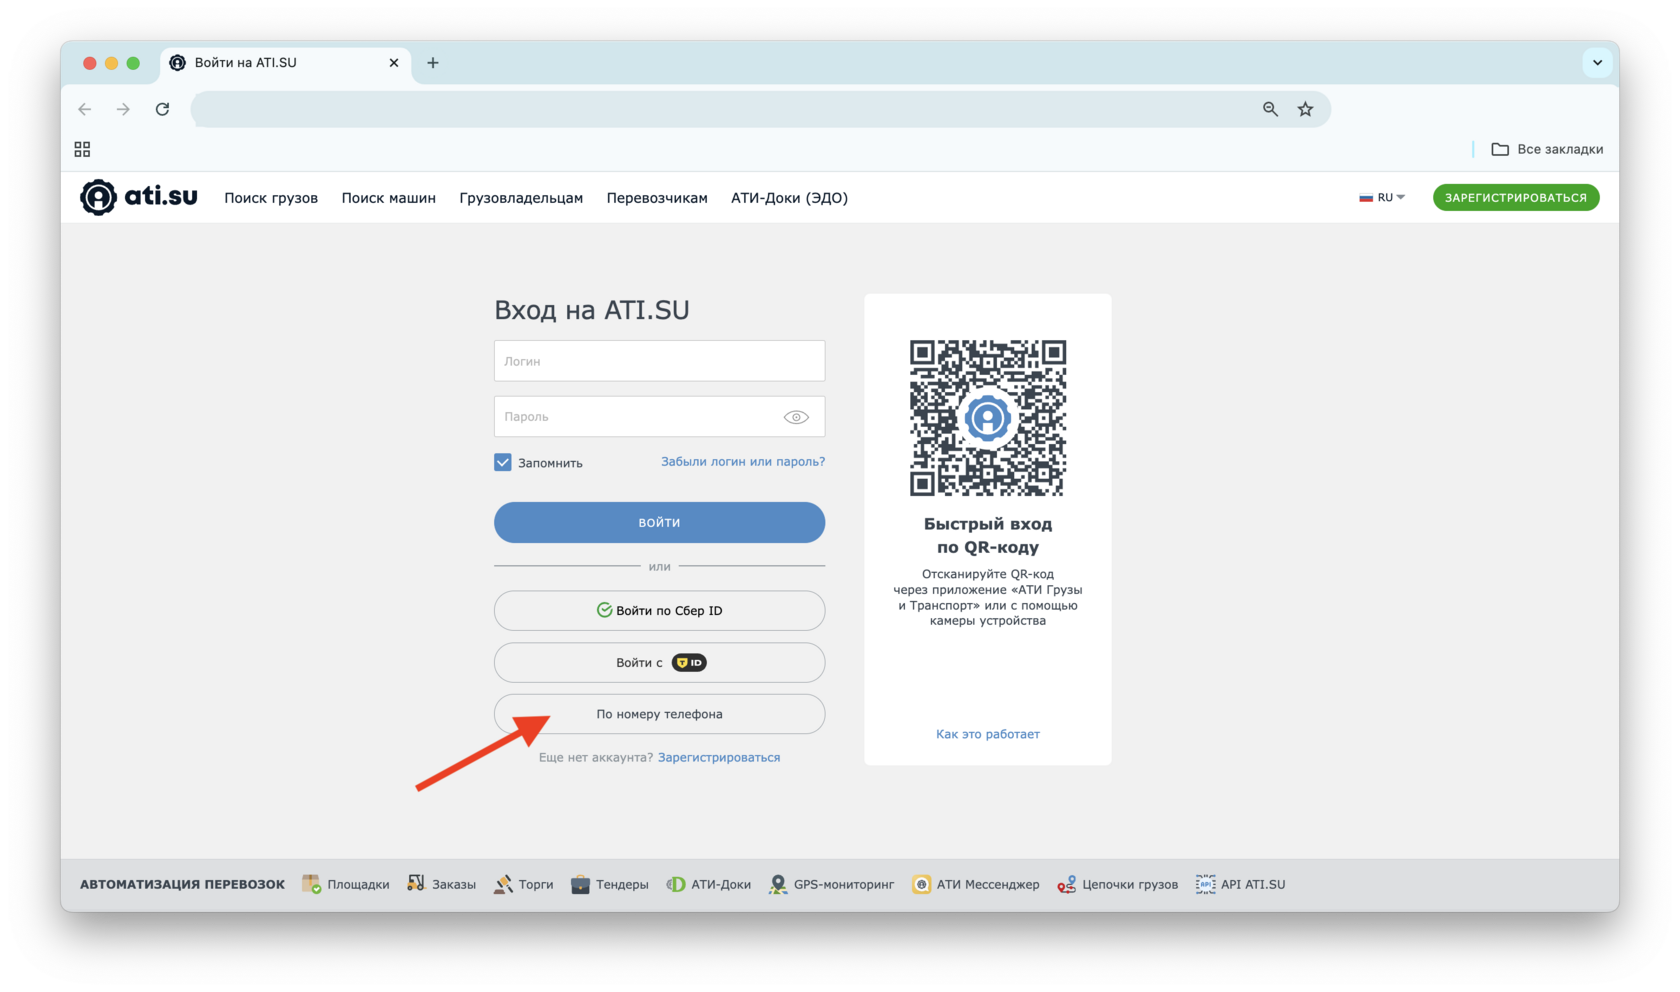Open the Поиск грузов menu item
This screenshot has height=992, width=1680.
(271, 198)
